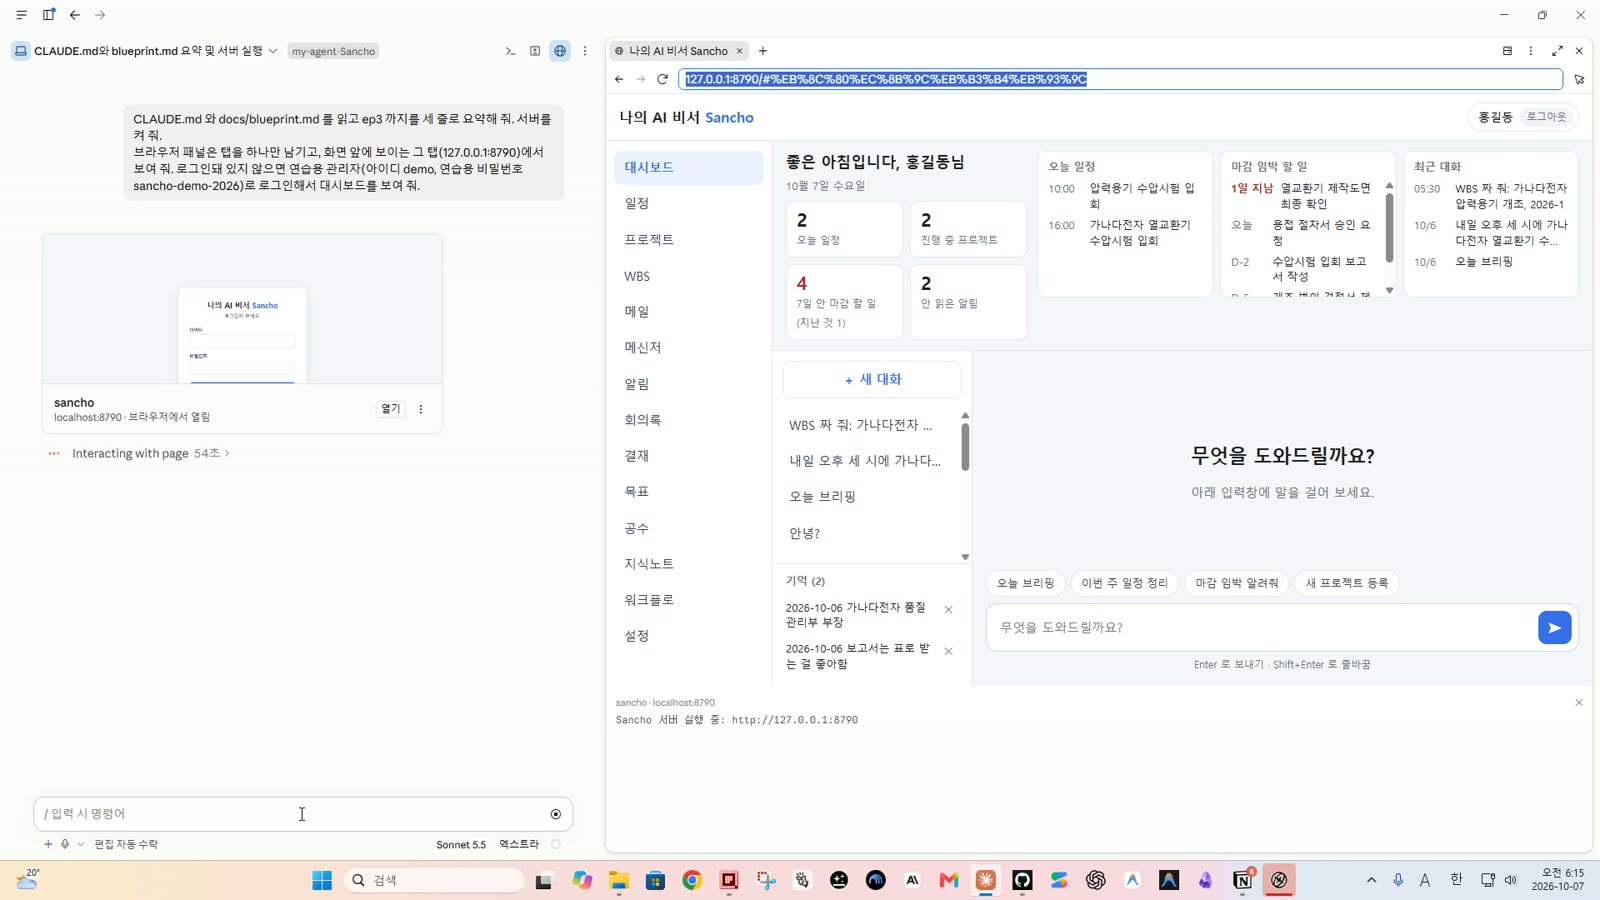1600x900 pixels.
Task: Click the 마감 임박 알려줘 chip
Action: point(1237,583)
